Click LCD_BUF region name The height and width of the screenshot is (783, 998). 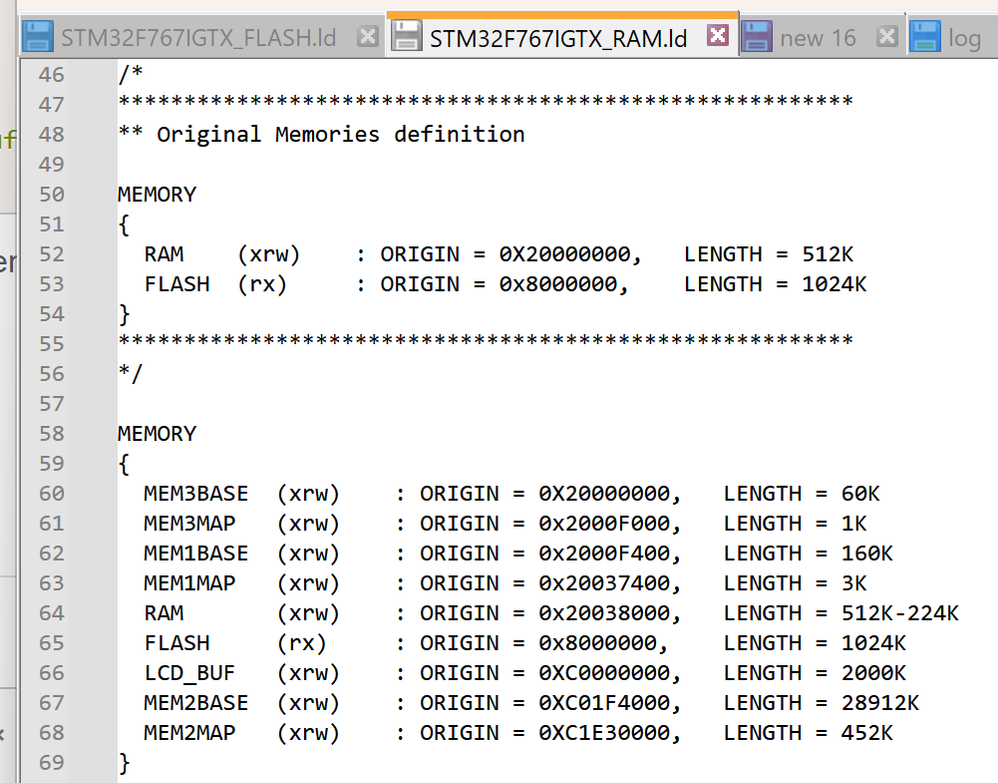pos(190,673)
